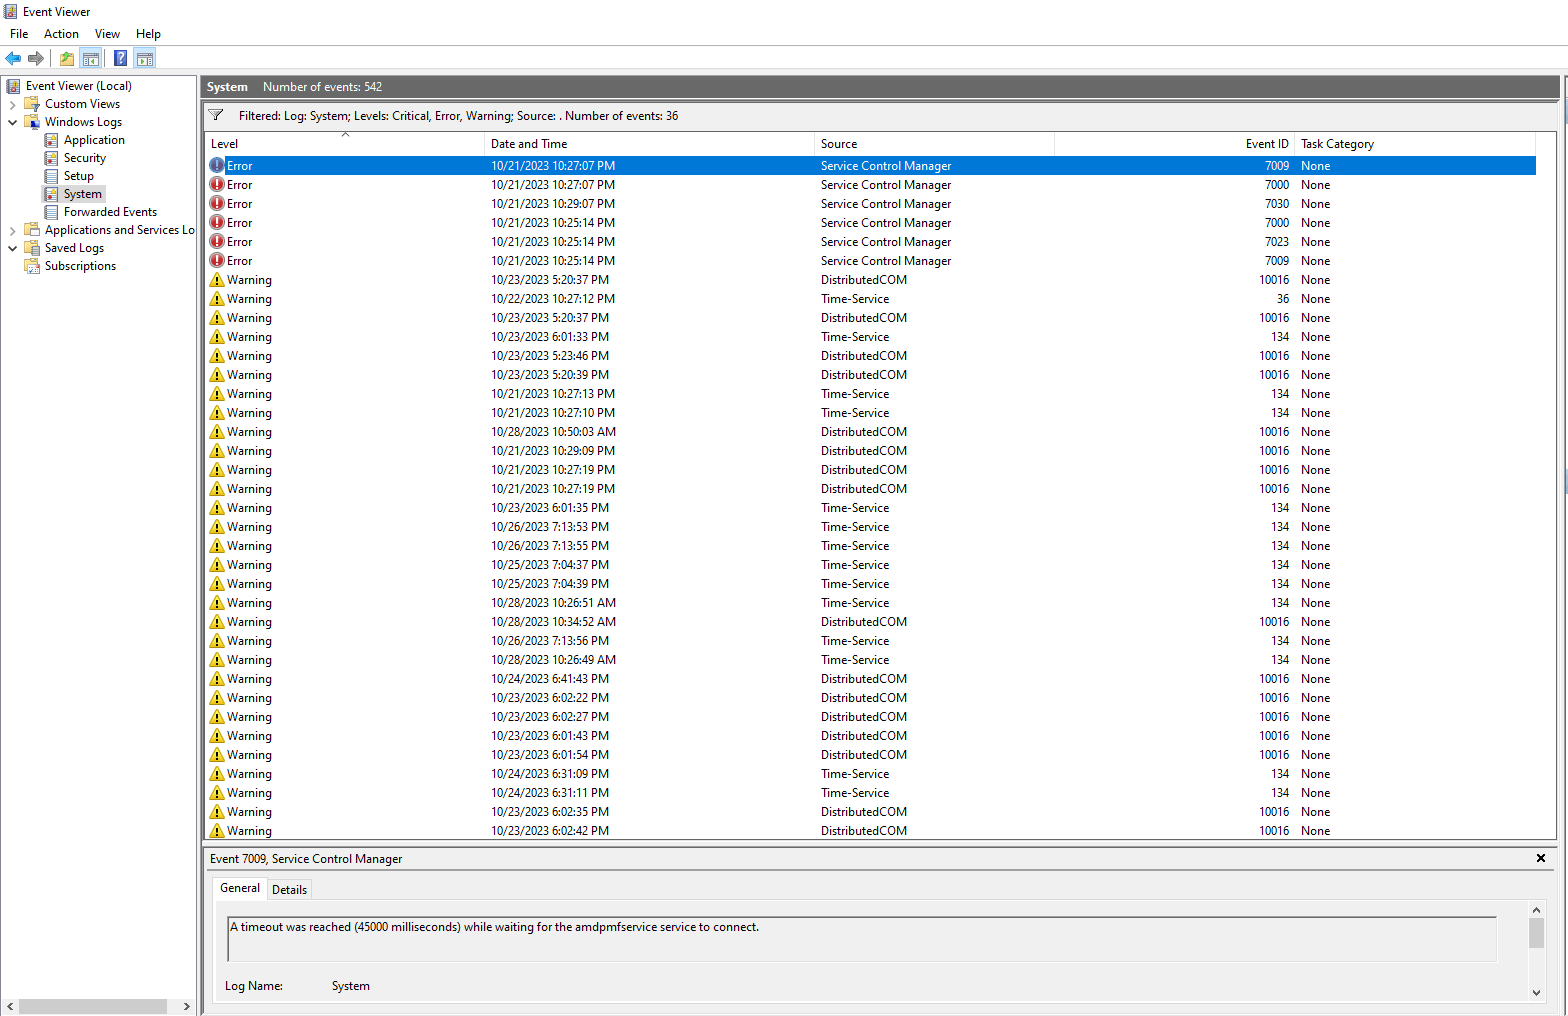Click the blue Help question-mark toolbar icon
The height and width of the screenshot is (1016, 1568).
tap(121, 58)
